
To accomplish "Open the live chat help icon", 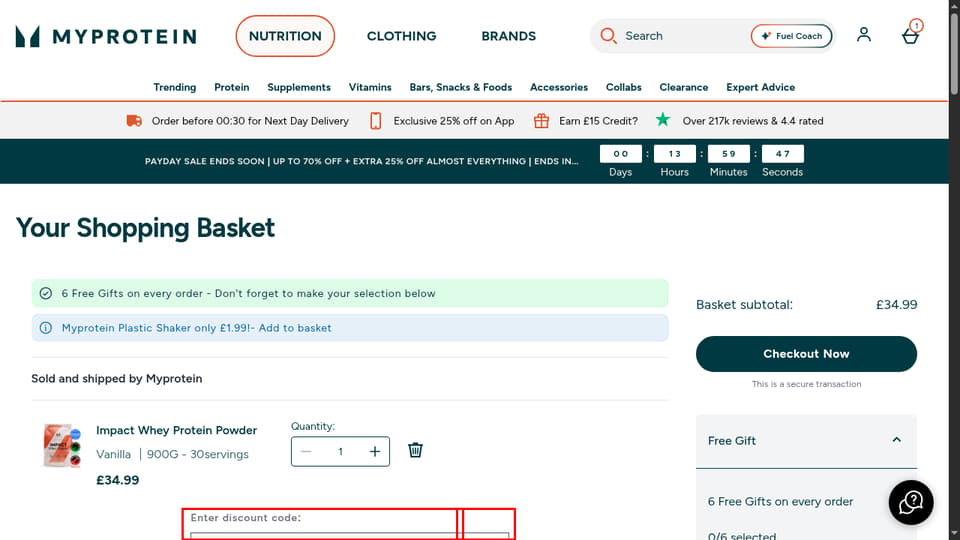I will pyautogui.click(x=911, y=503).
